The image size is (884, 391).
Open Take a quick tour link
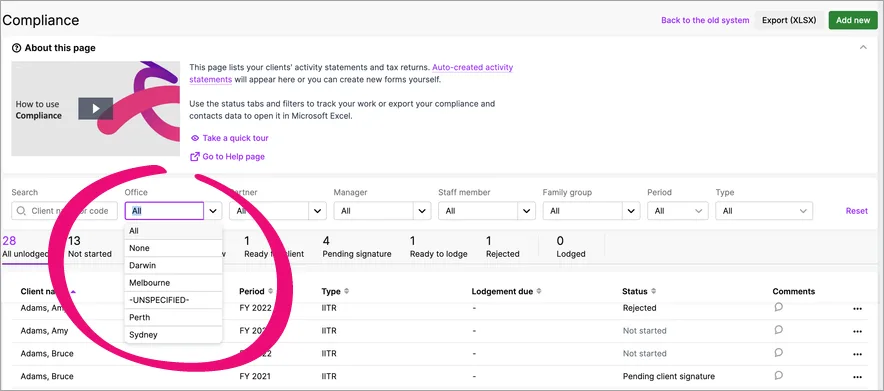236,138
